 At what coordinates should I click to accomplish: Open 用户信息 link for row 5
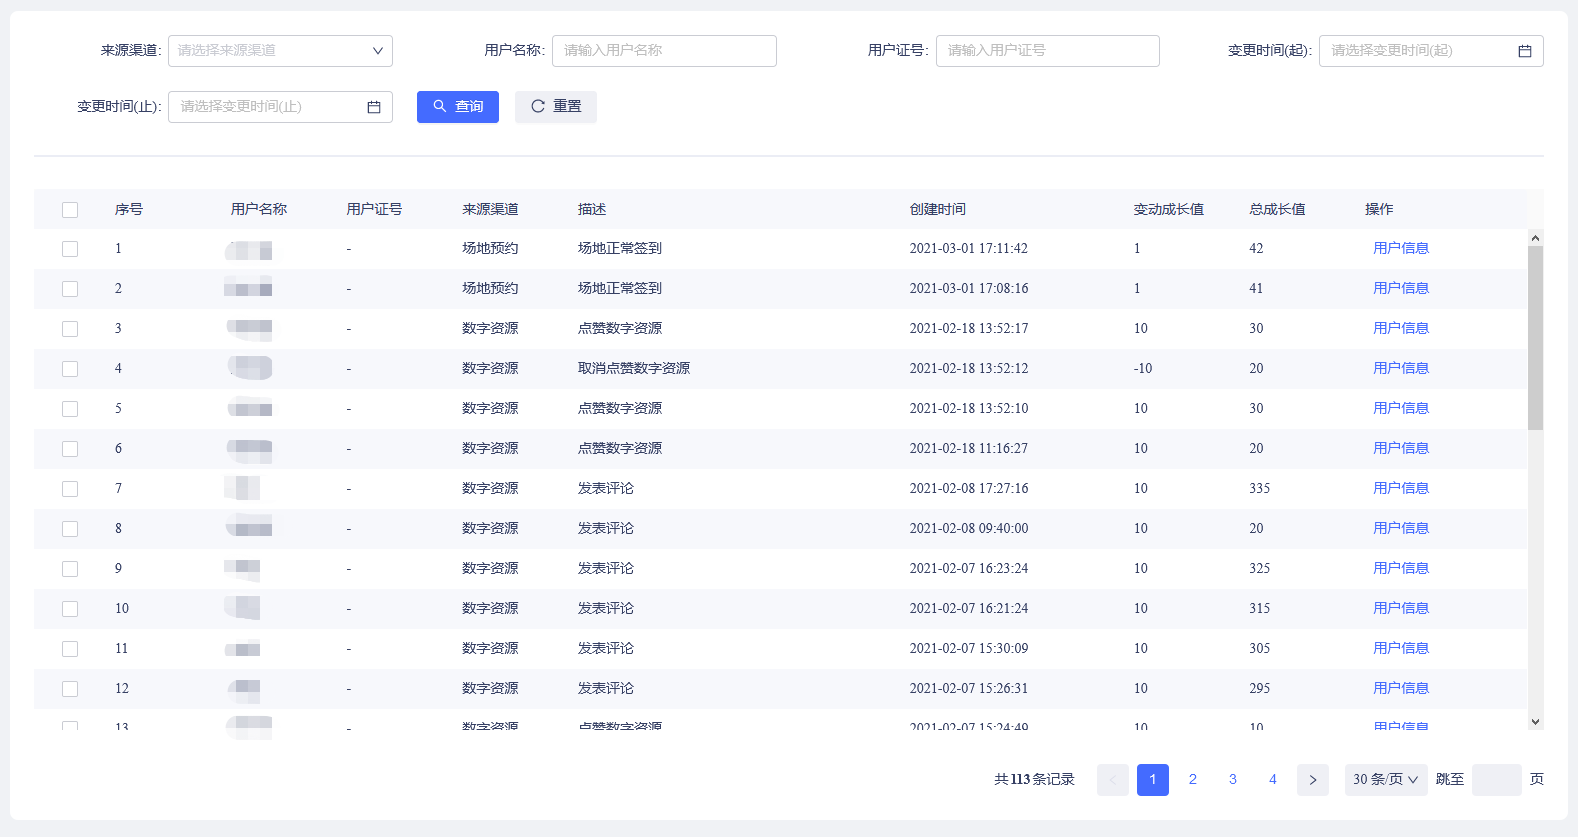[1401, 409]
